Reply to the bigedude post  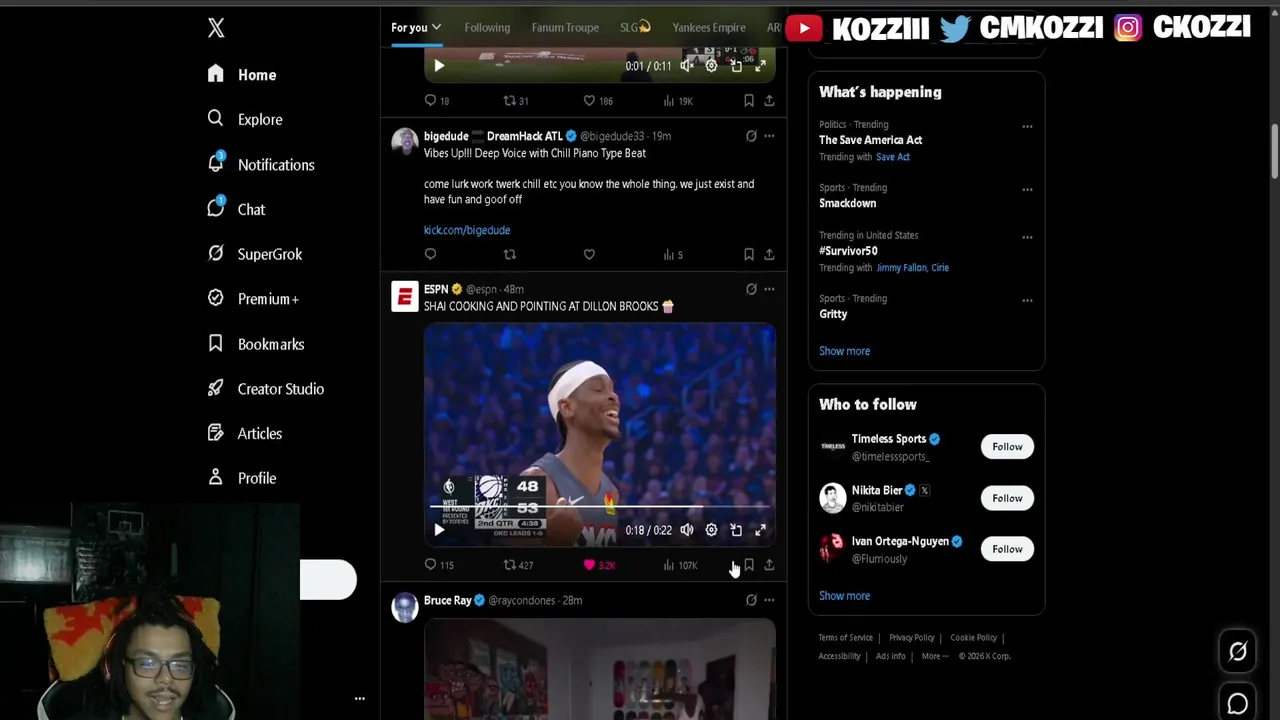click(x=431, y=255)
